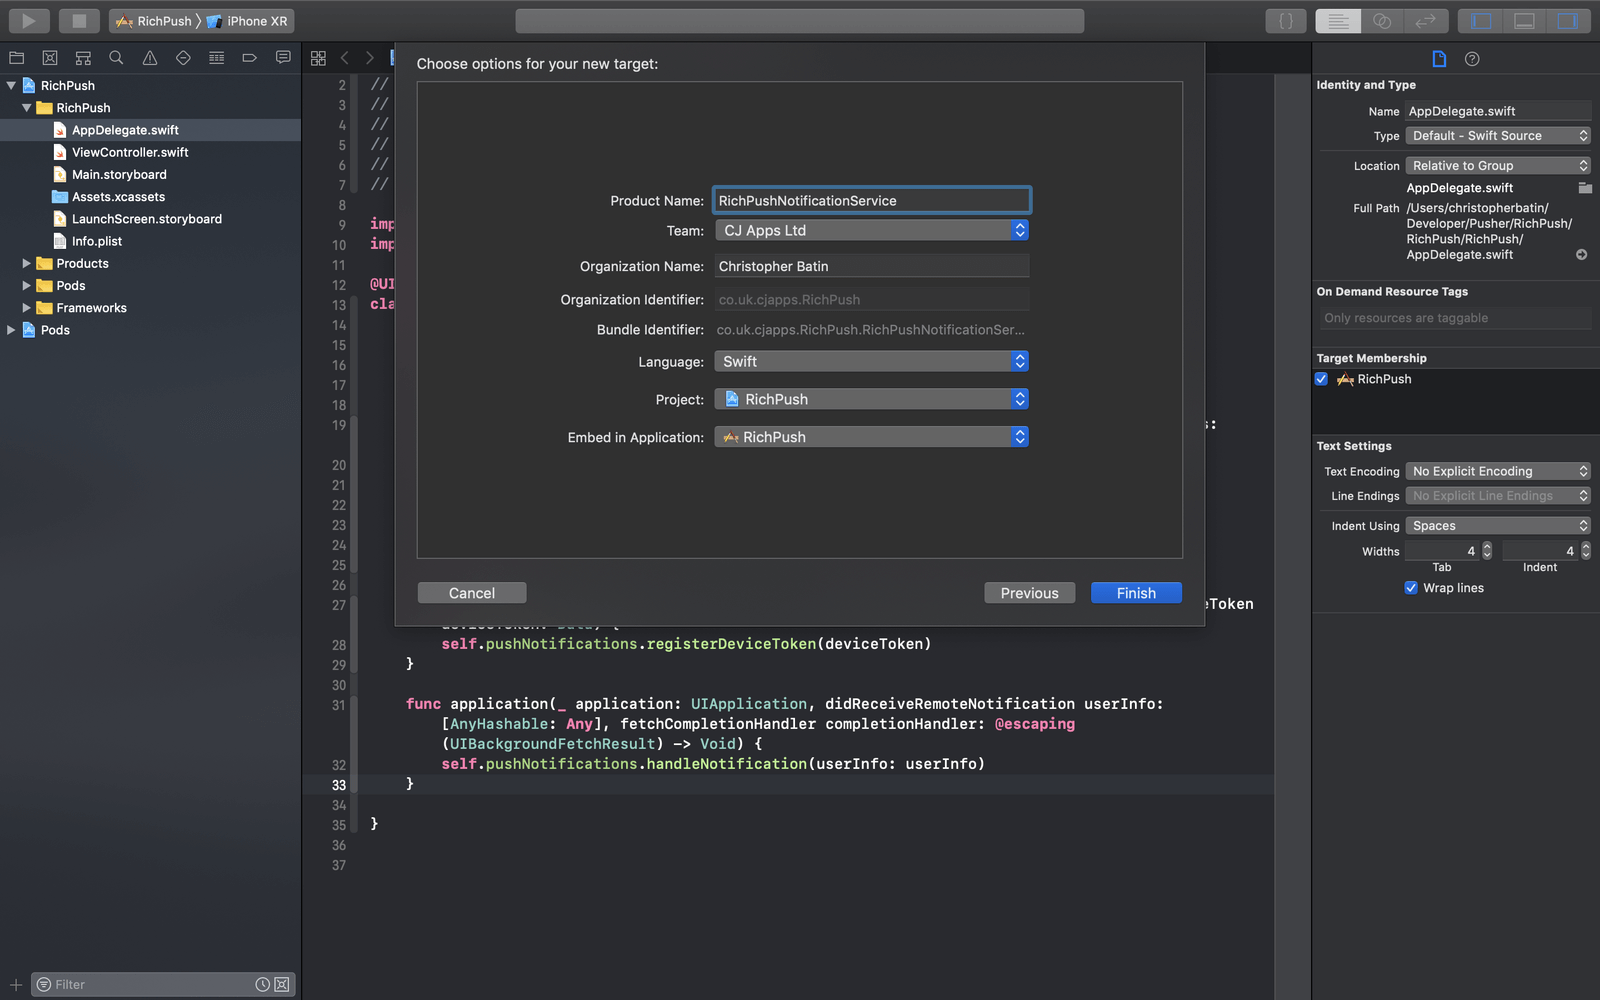Open the Symbol navigator
Image resolution: width=1600 pixels, height=1000 pixels.
tap(83, 58)
